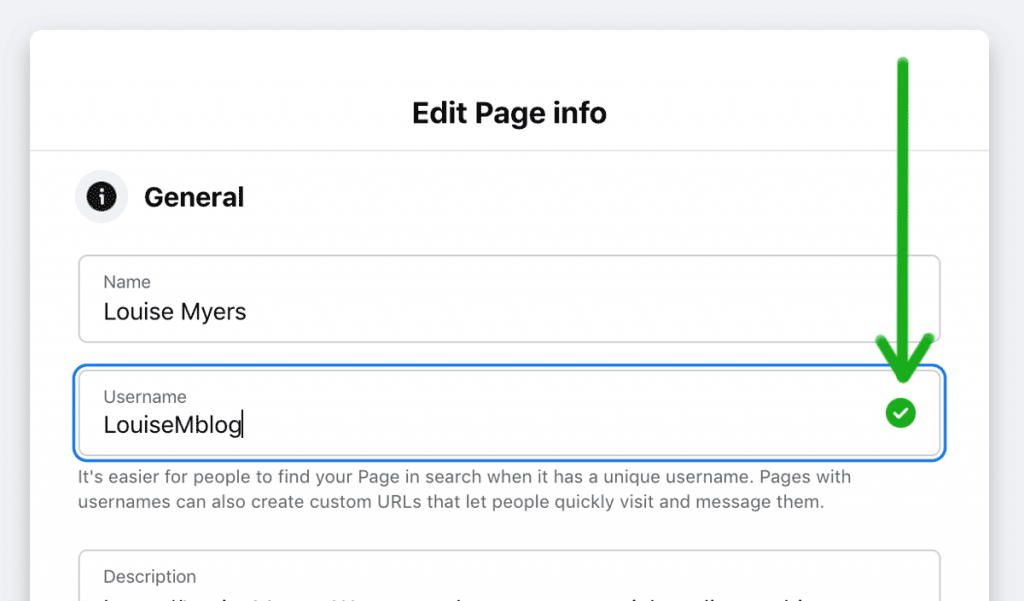The height and width of the screenshot is (601, 1024).
Task: Click the info symbol above the Name field
Action: [100, 196]
